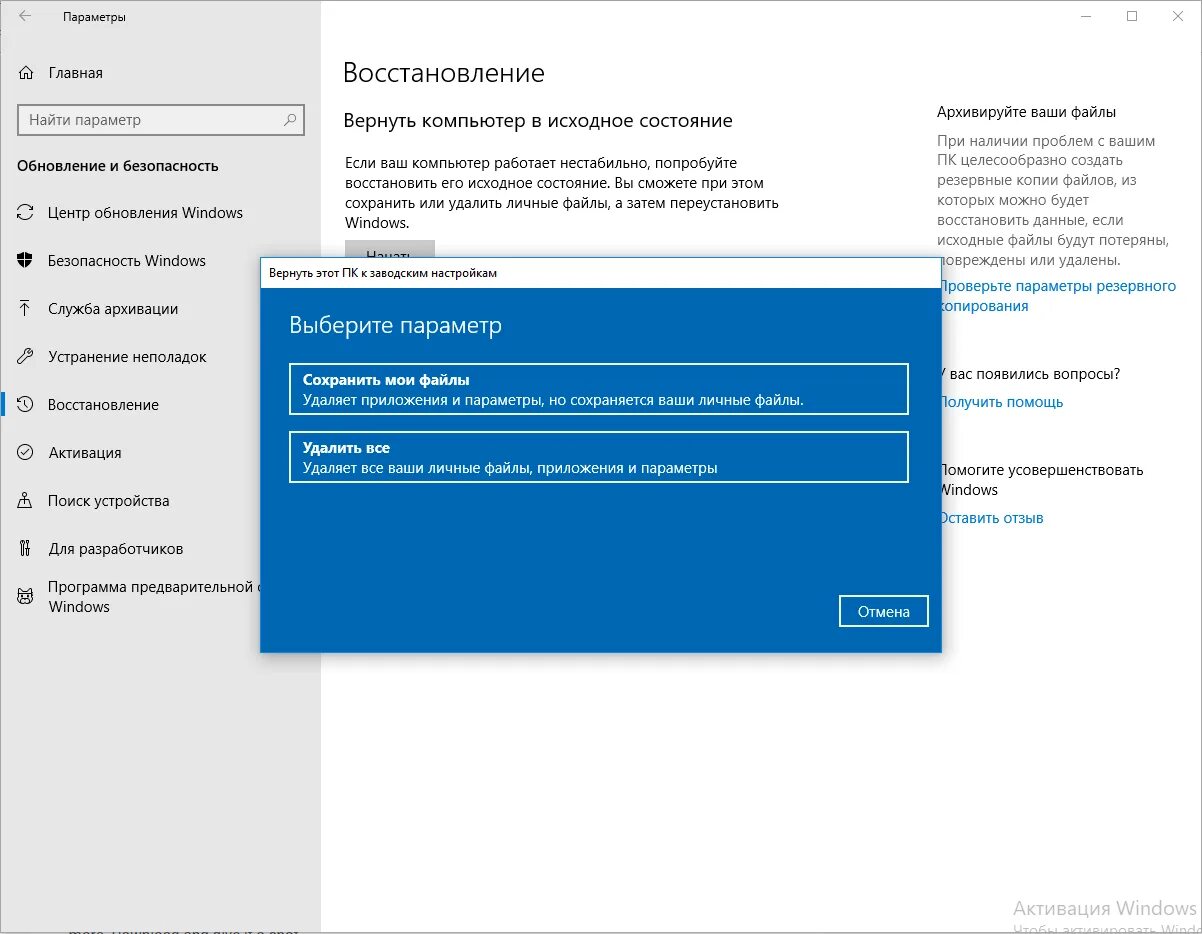Click the For developers icon
The width and height of the screenshot is (1202, 934).
pos(26,549)
